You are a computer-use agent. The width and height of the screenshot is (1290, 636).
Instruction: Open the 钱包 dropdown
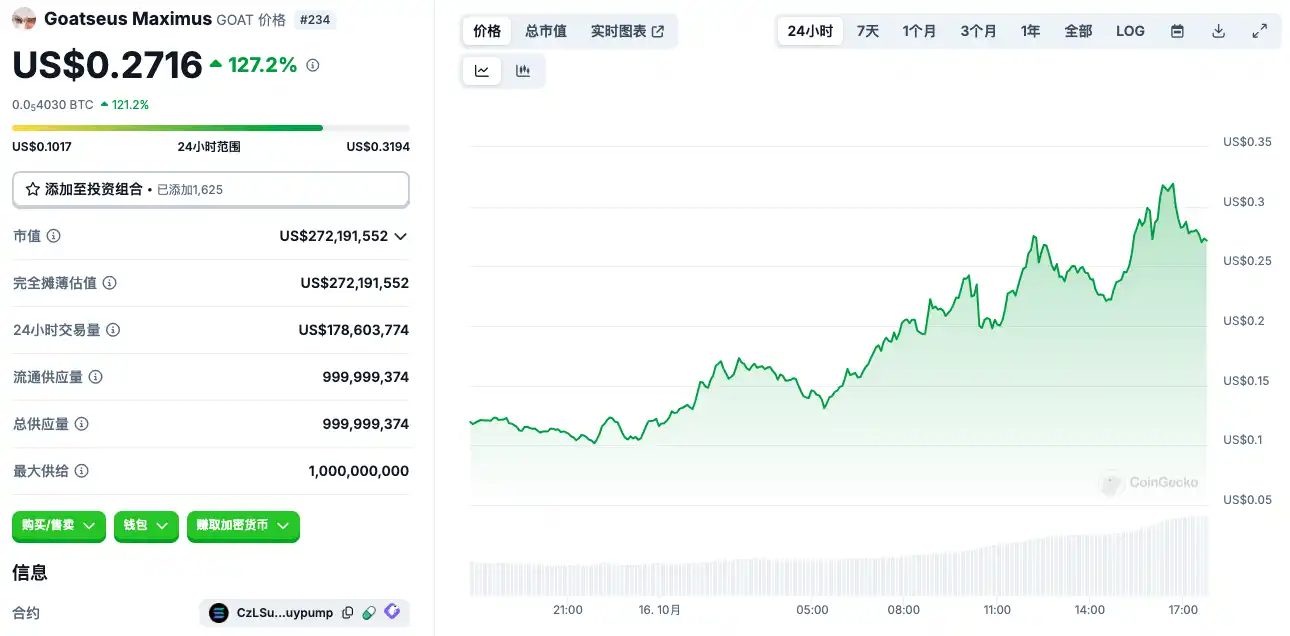pos(146,525)
